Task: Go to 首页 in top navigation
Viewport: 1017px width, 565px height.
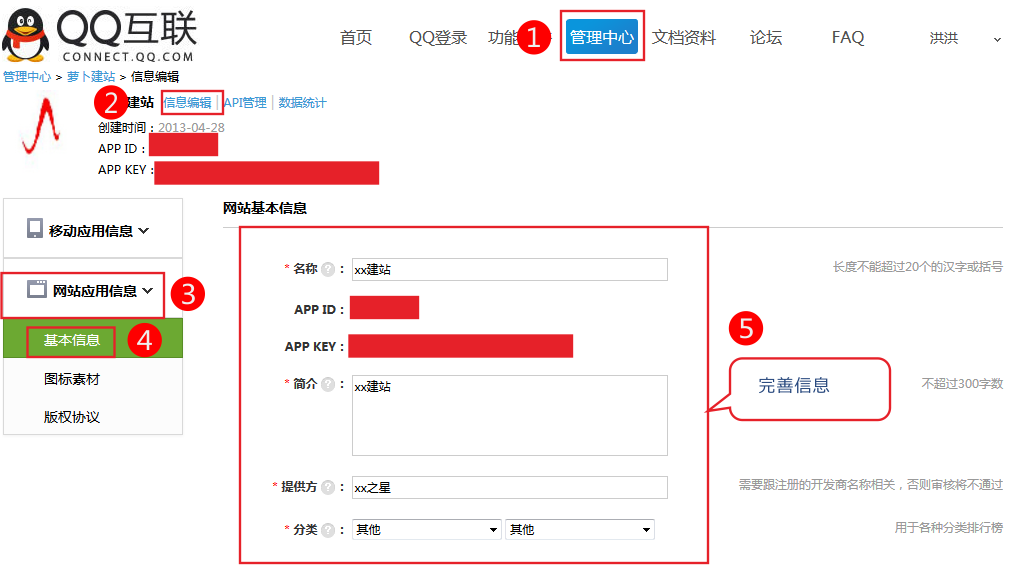Action: coord(356,38)
